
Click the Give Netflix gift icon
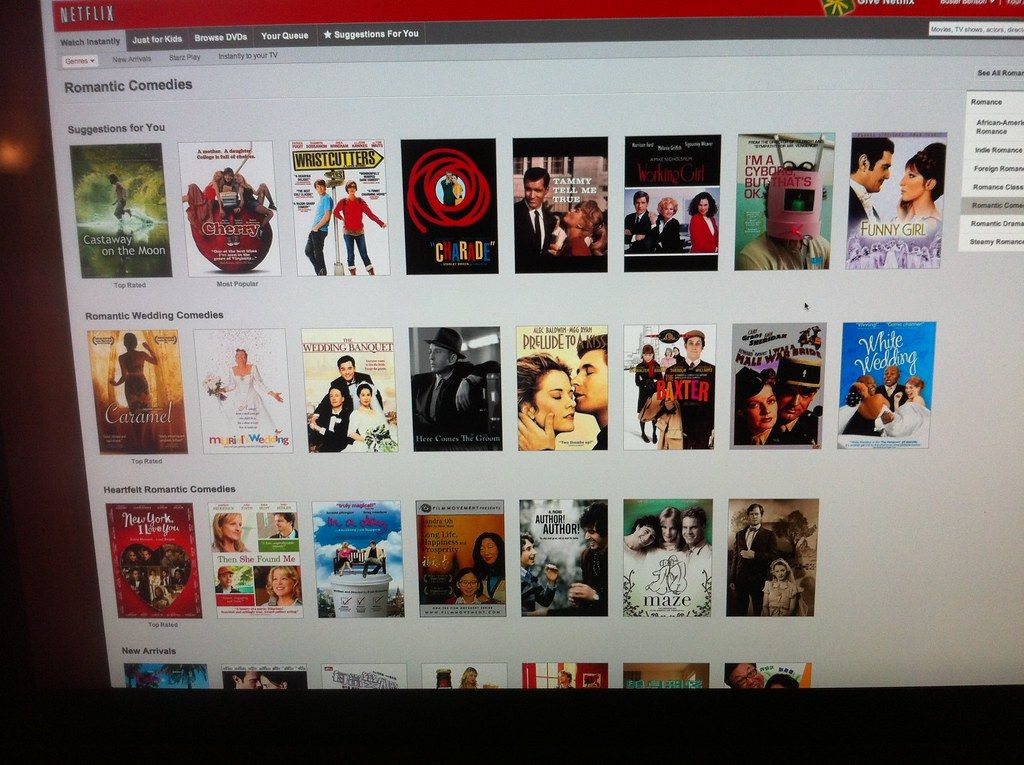(837, 6)
